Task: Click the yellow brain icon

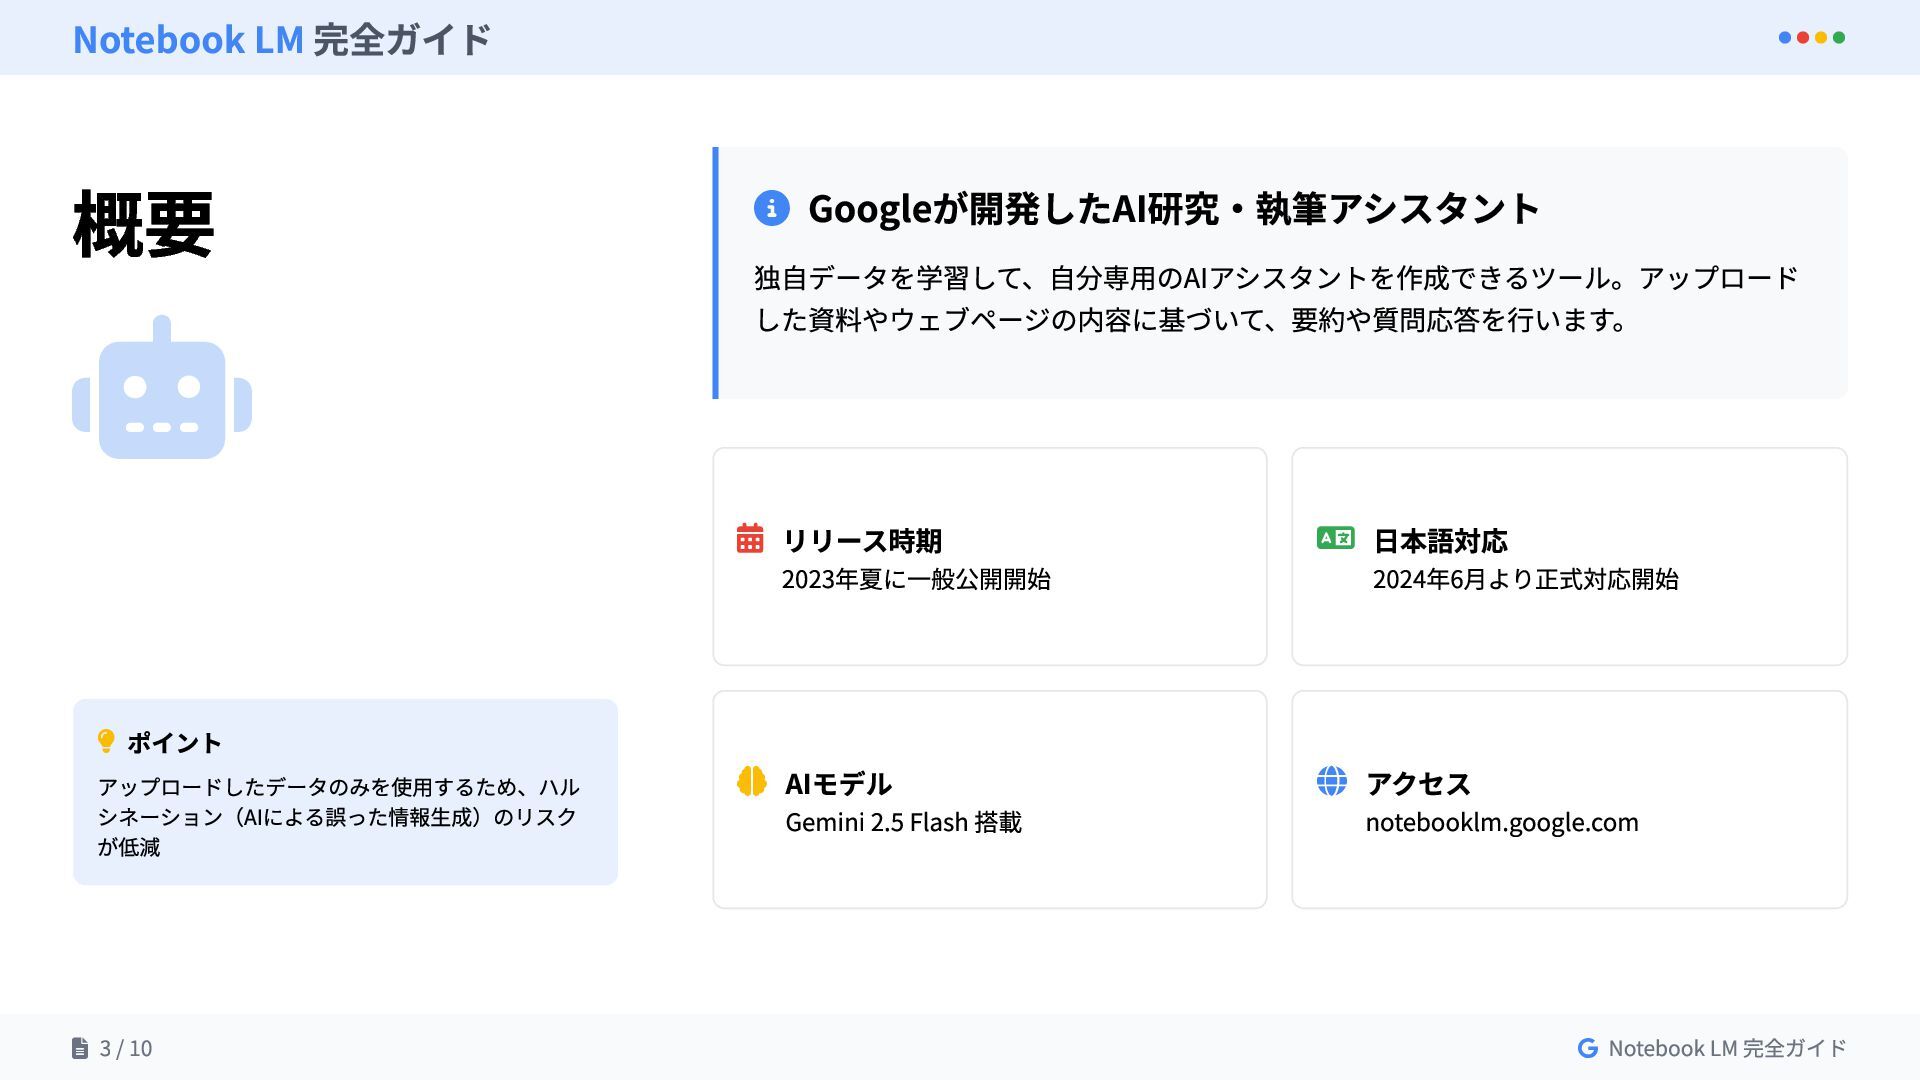Action: pos(751,781)
